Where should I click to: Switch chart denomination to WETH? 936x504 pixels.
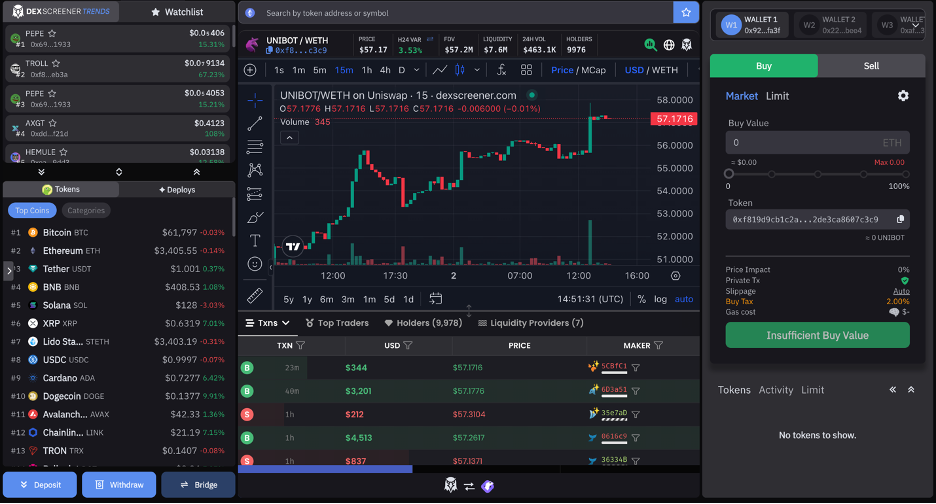click(664, 70)
